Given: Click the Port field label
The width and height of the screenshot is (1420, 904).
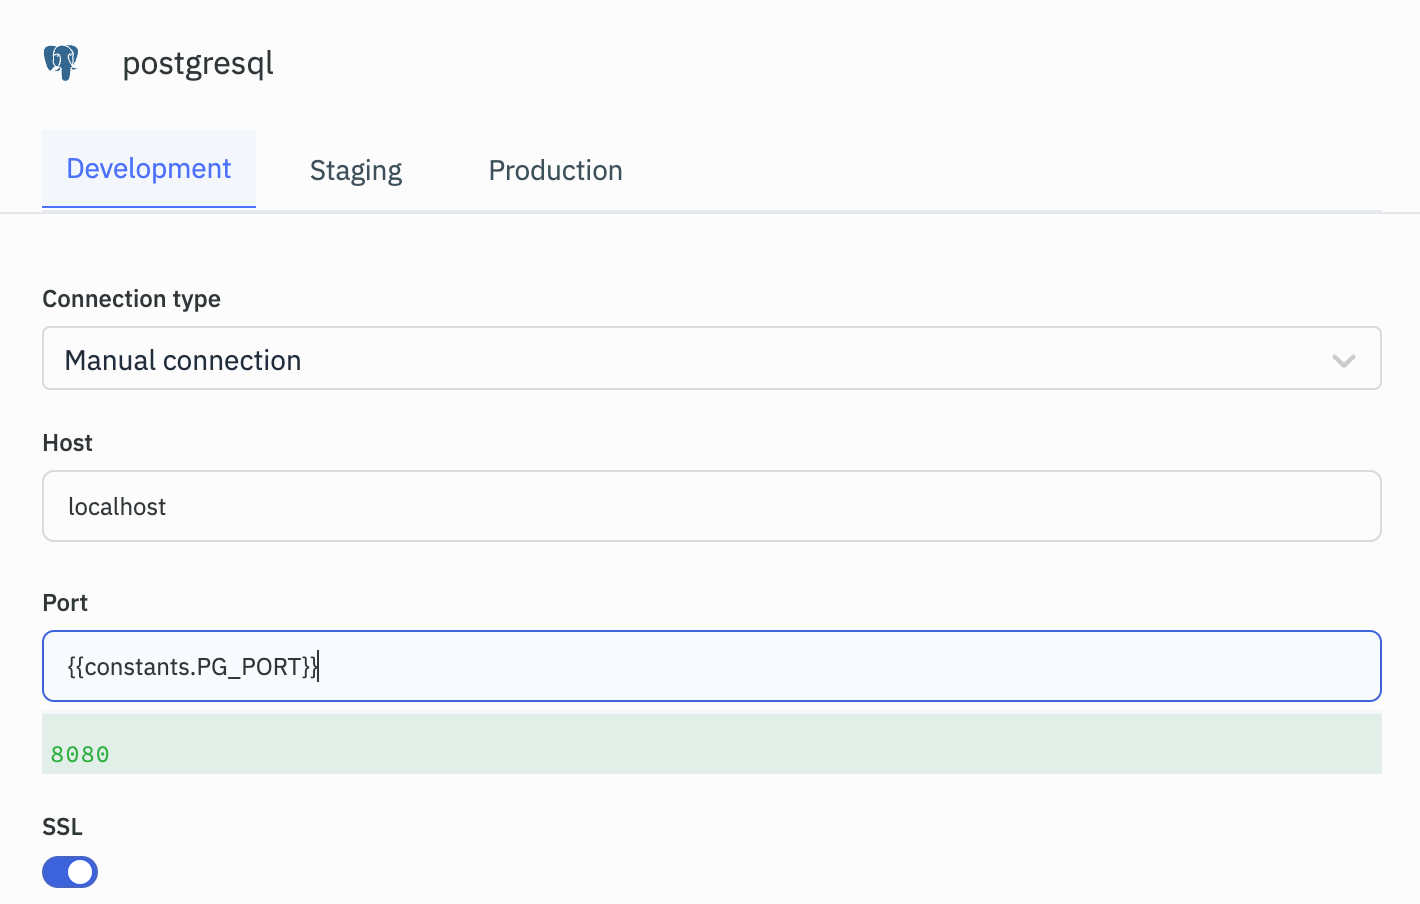Looking at the screenshot, I should [64, 602].
